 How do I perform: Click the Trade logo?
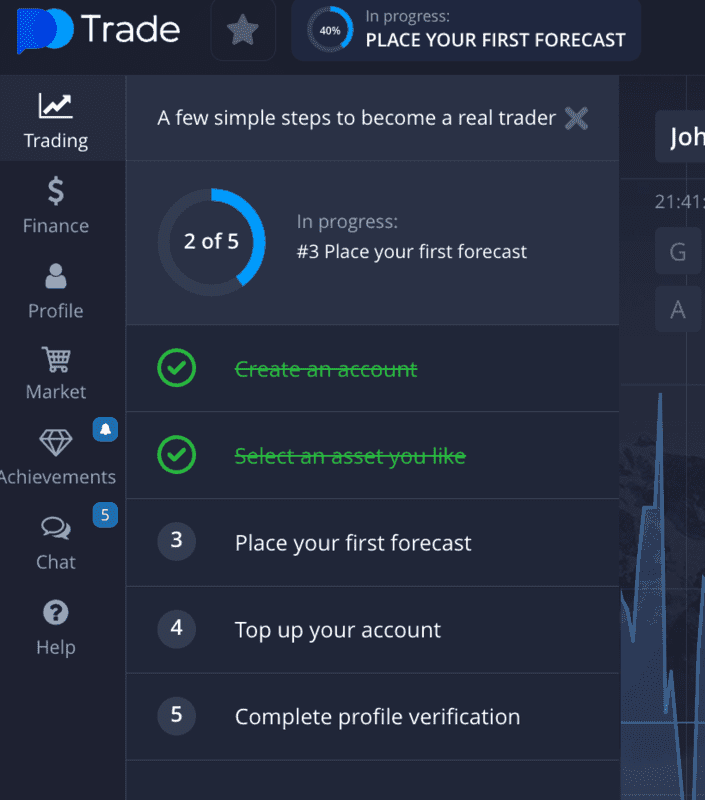tap(98, 30)
